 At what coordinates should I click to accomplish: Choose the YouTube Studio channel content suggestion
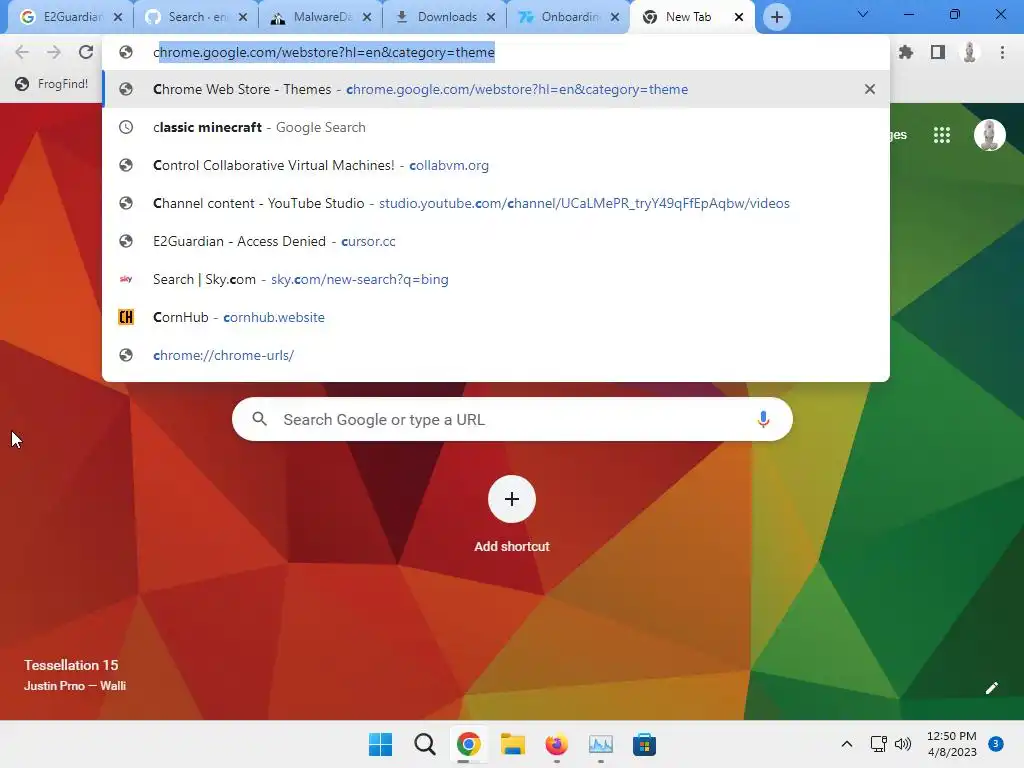coord(496,203)
